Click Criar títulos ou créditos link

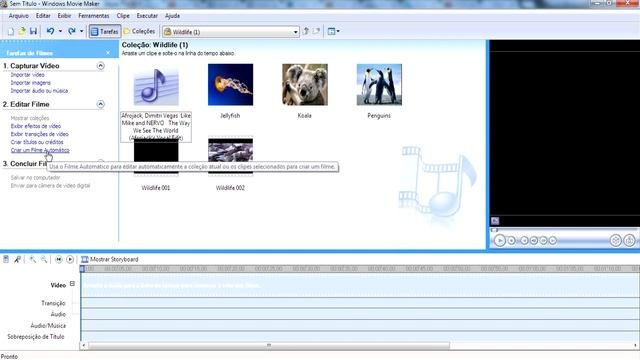(x=37, y=142)
